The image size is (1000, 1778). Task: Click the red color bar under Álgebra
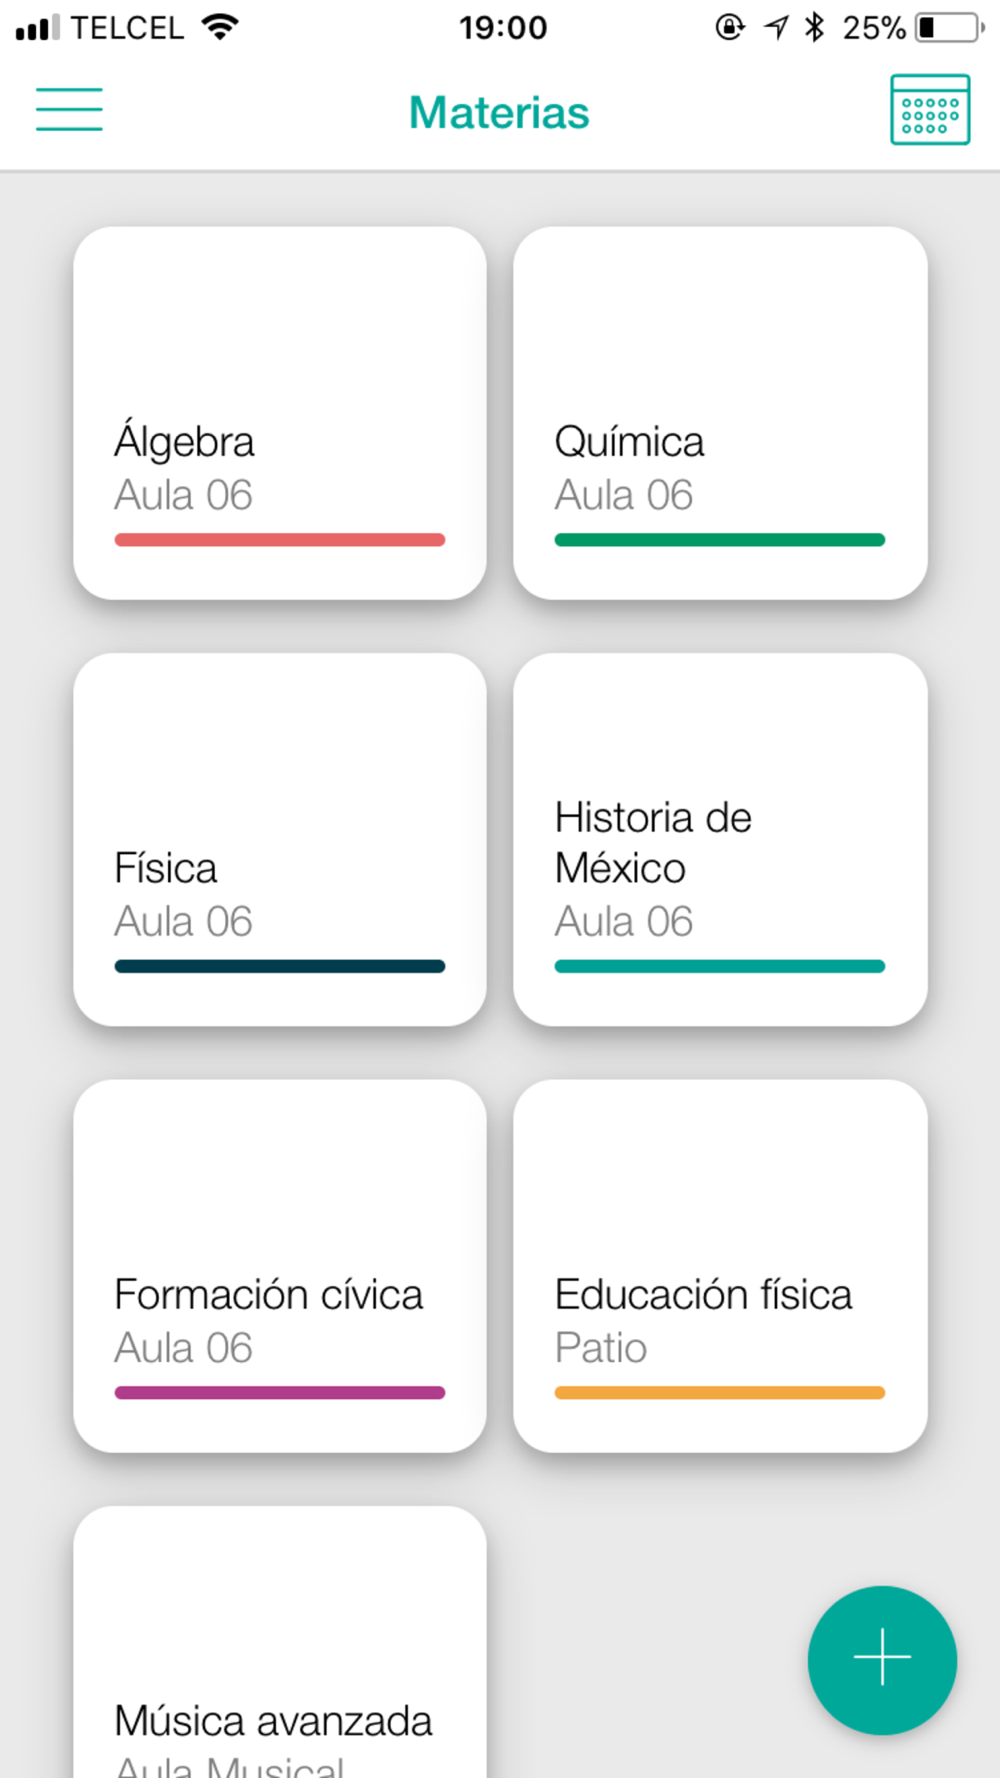coord(280,540)
